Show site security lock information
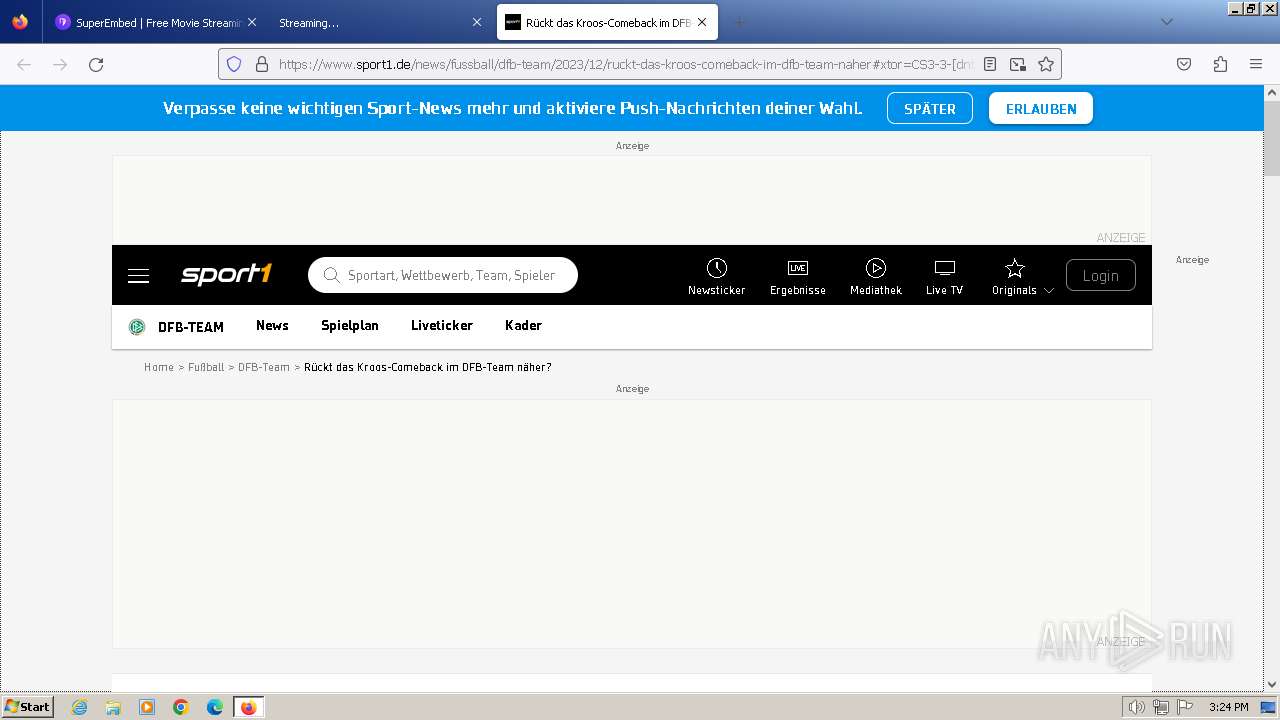Viewport: 1280px width, 720px height. [262, 64]
